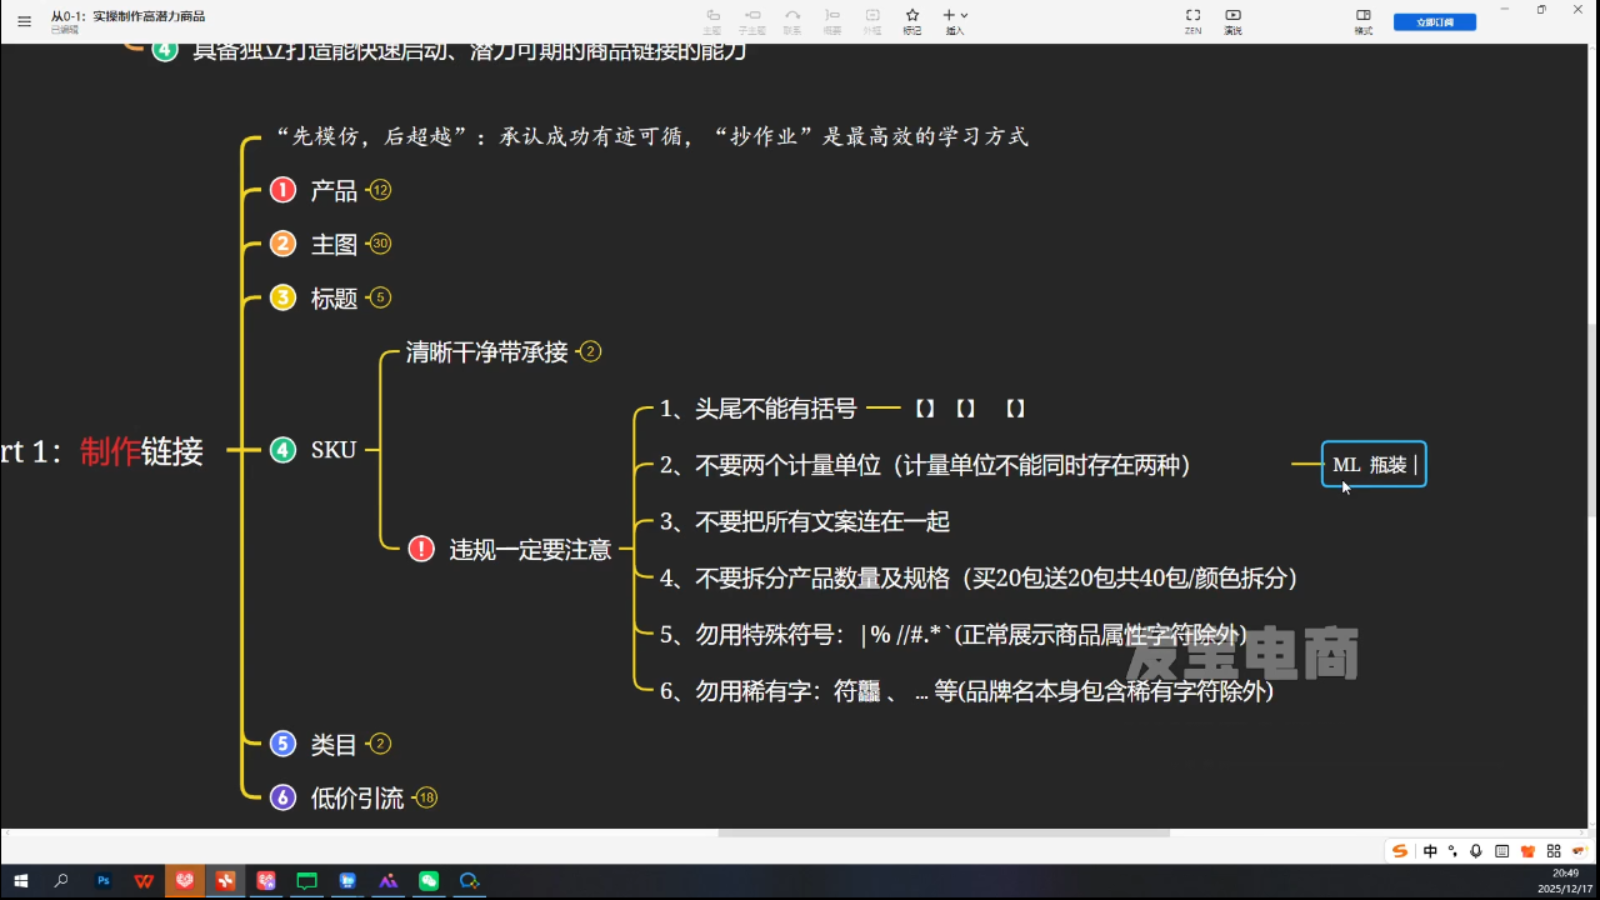
Task: Click the ML 瓶装 text editing box
Action: tap(1373, 465)
